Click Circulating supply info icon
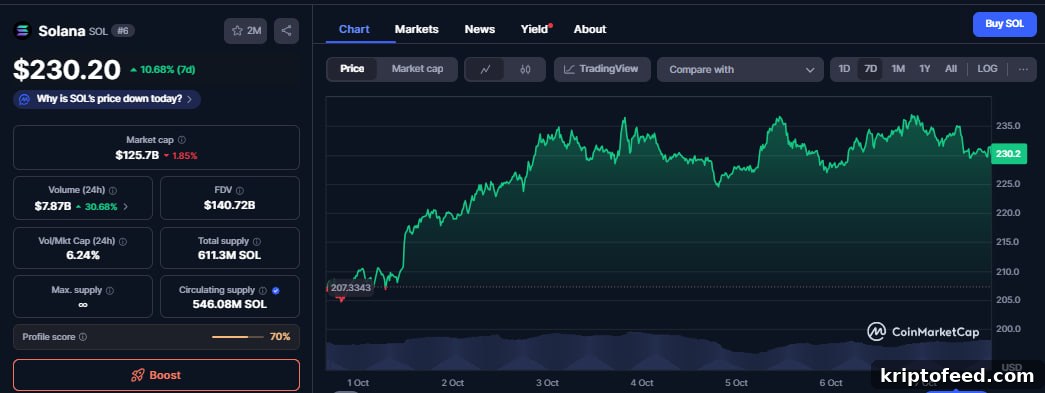Viewport: 1045px width, 393px height. 263,290
